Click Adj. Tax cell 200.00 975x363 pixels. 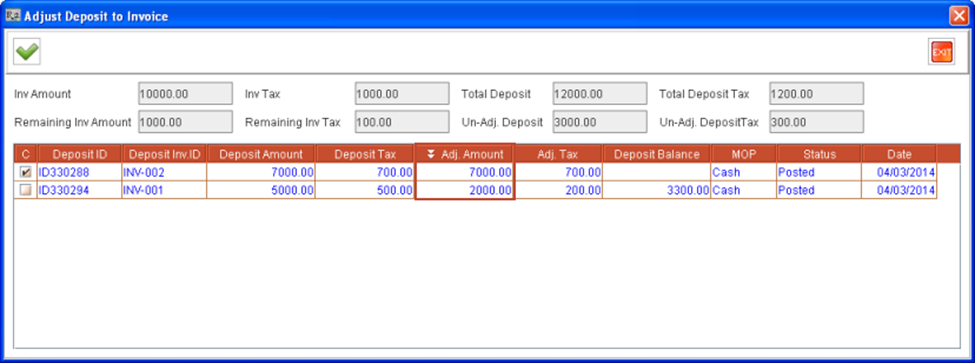[558, 191]
